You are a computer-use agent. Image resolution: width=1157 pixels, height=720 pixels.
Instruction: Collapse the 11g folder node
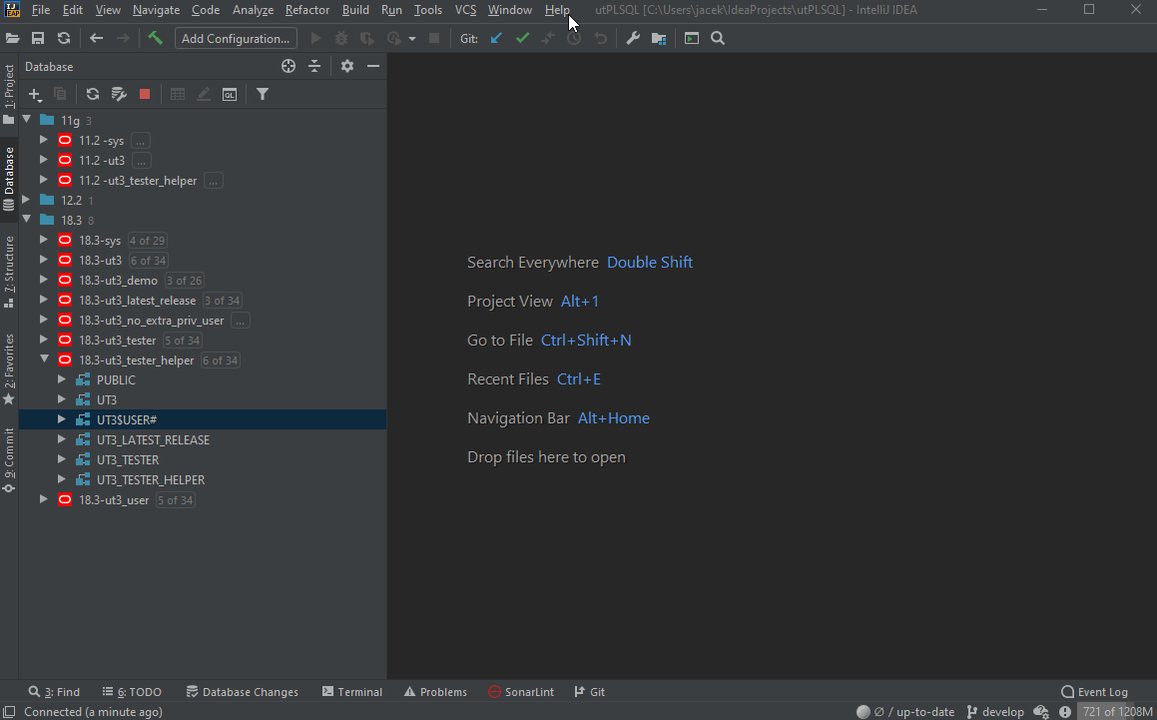click(27, 120)
